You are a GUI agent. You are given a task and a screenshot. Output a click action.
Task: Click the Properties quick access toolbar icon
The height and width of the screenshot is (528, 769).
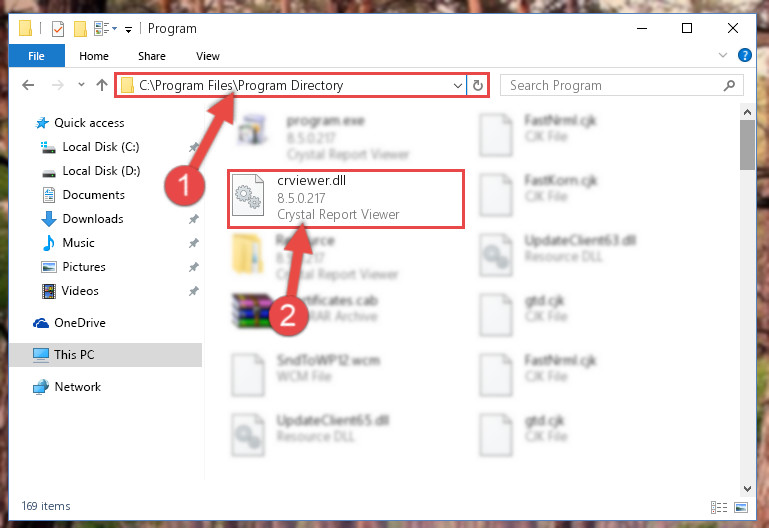point(58,28)
